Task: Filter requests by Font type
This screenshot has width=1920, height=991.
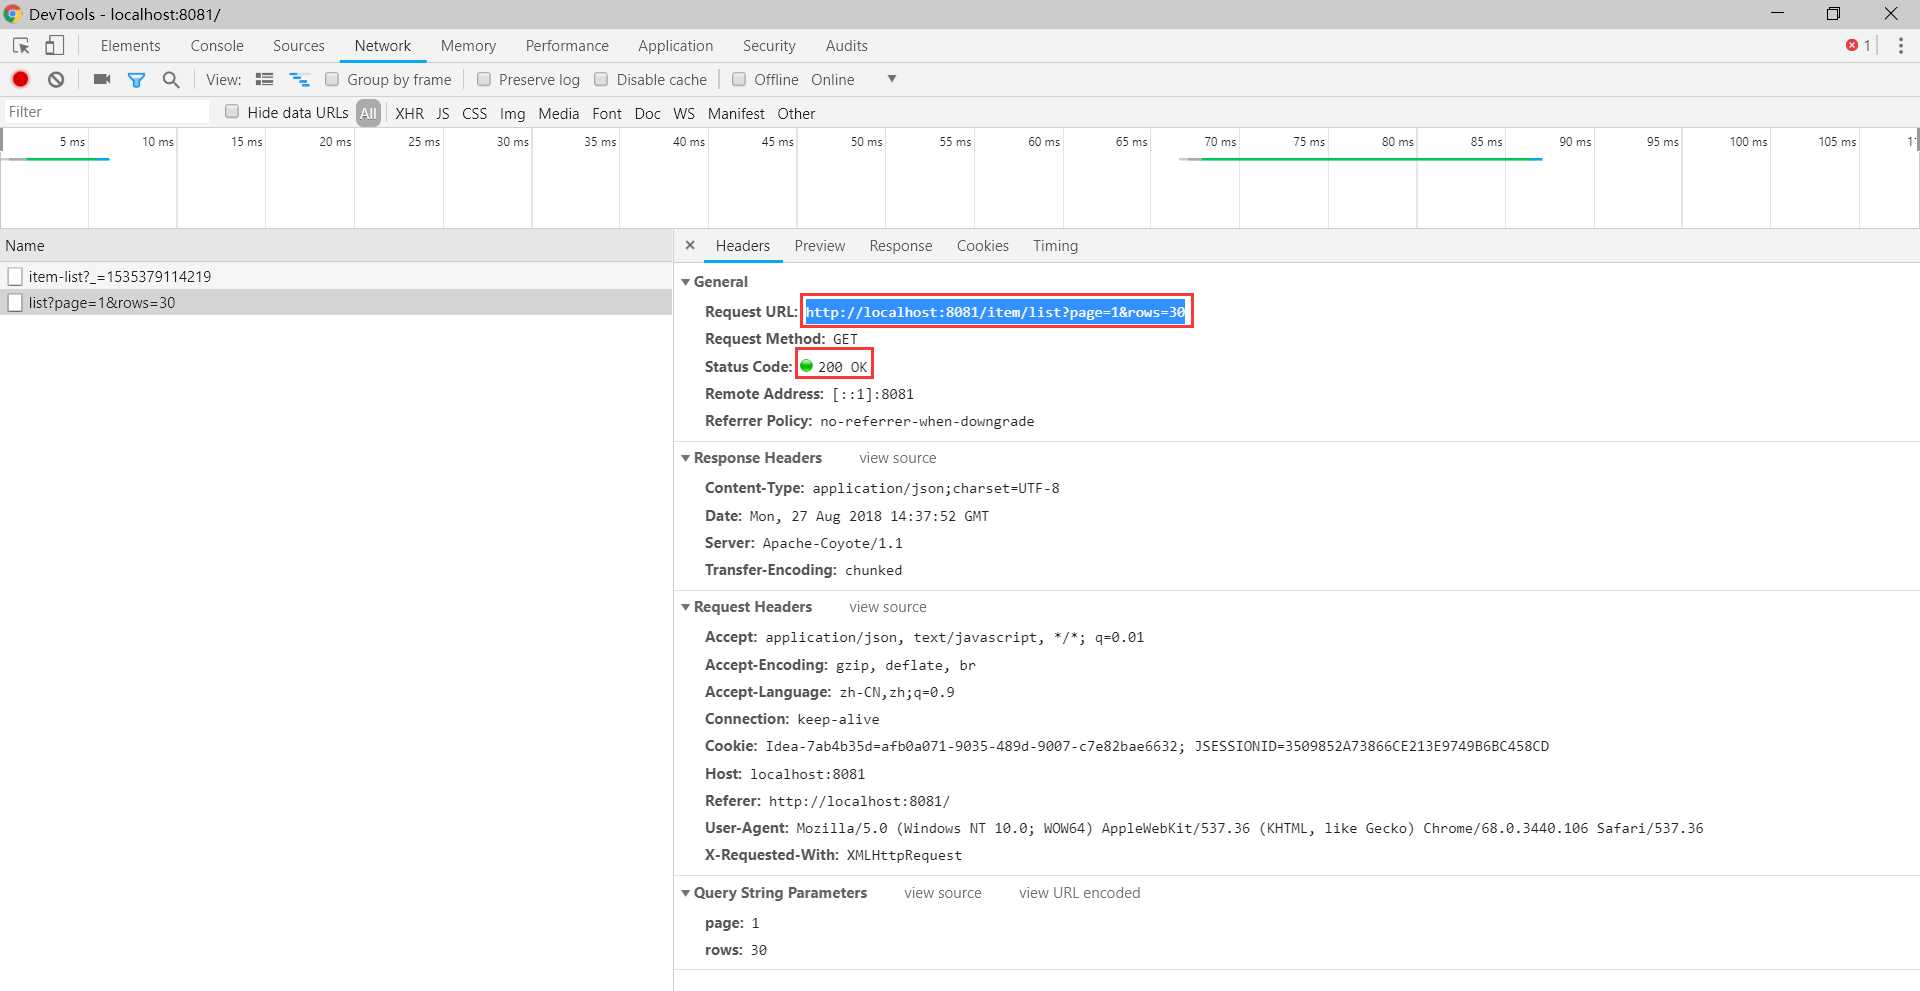Action: (607, 113)
